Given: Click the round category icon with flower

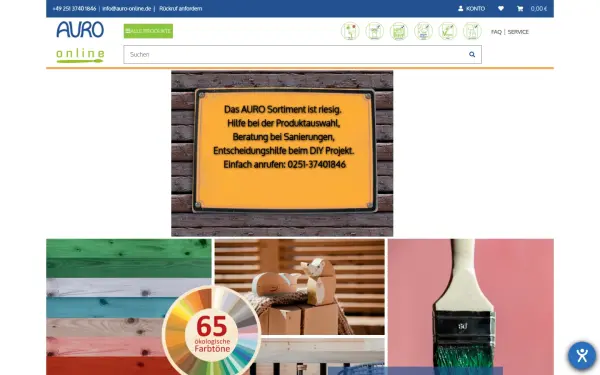Looking at the screenshot, I should point(350,31).
